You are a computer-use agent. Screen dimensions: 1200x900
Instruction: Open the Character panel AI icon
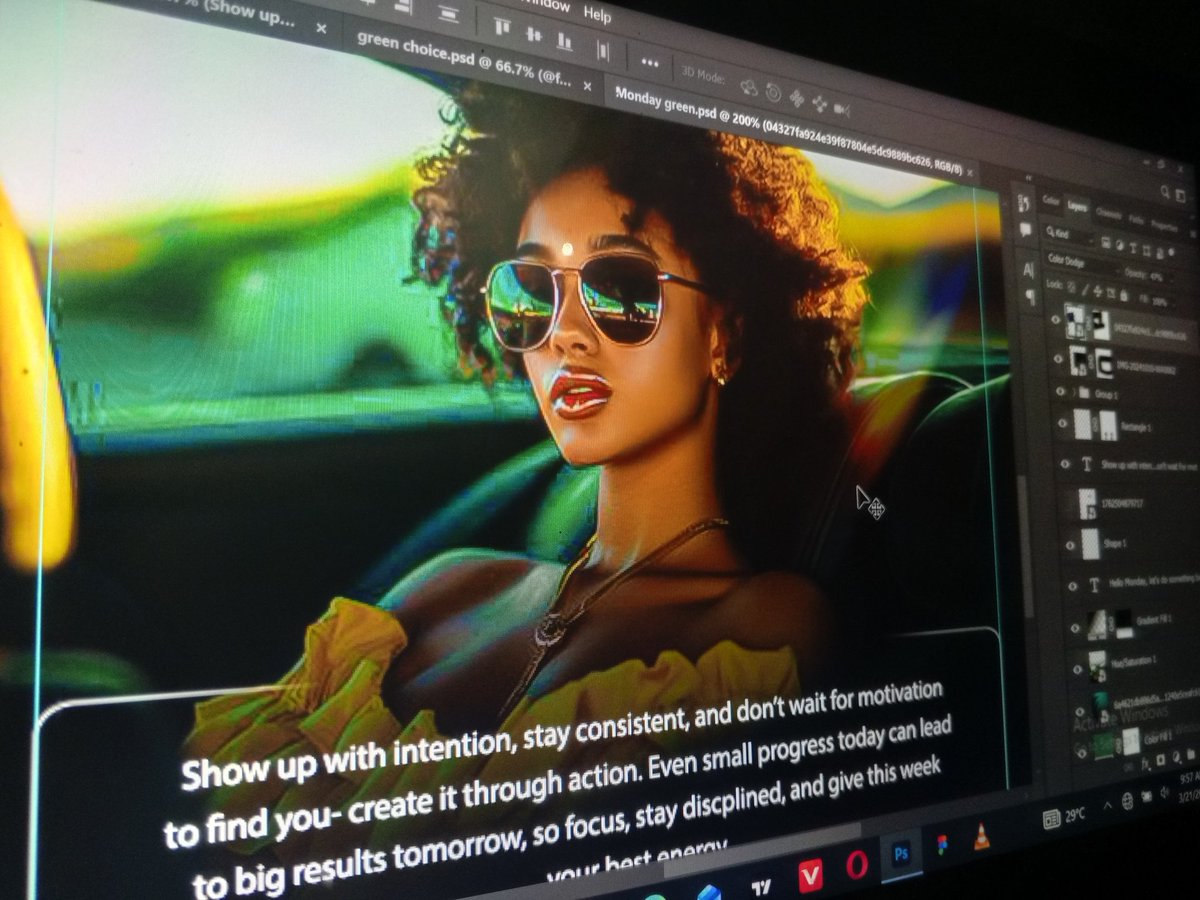[1028, 270]
